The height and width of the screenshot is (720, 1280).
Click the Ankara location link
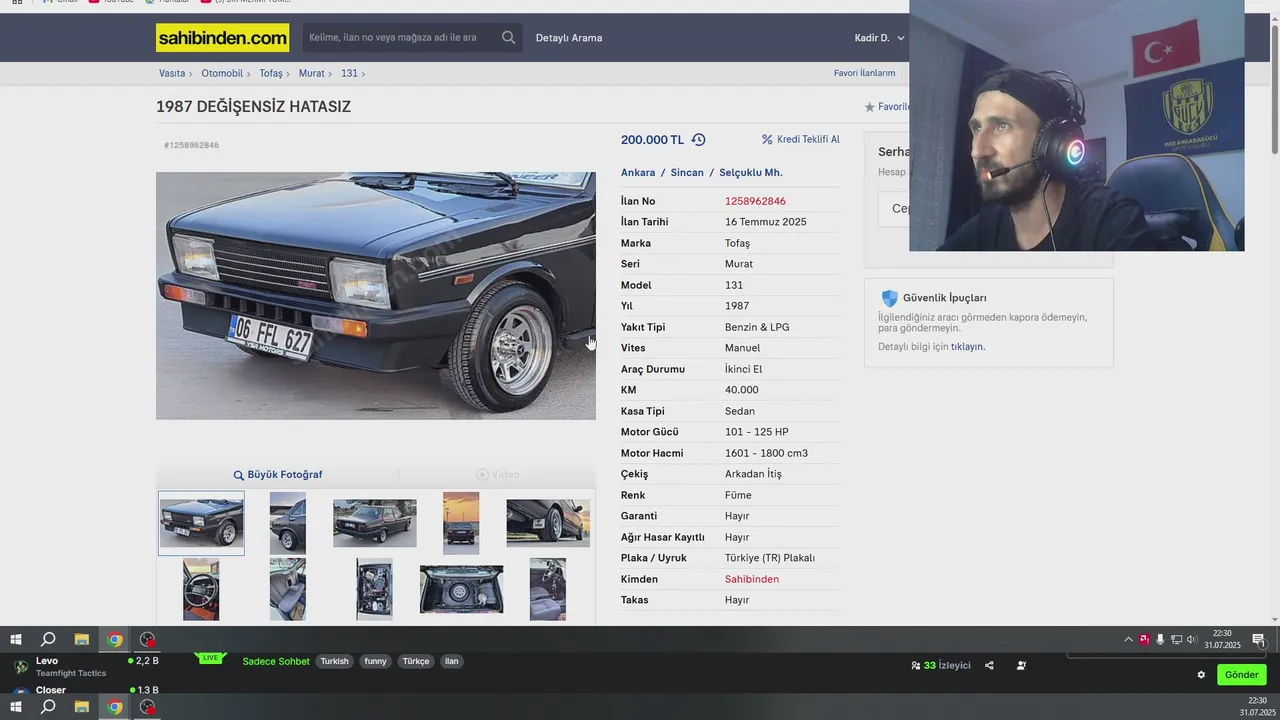click(x=638, y=173)
